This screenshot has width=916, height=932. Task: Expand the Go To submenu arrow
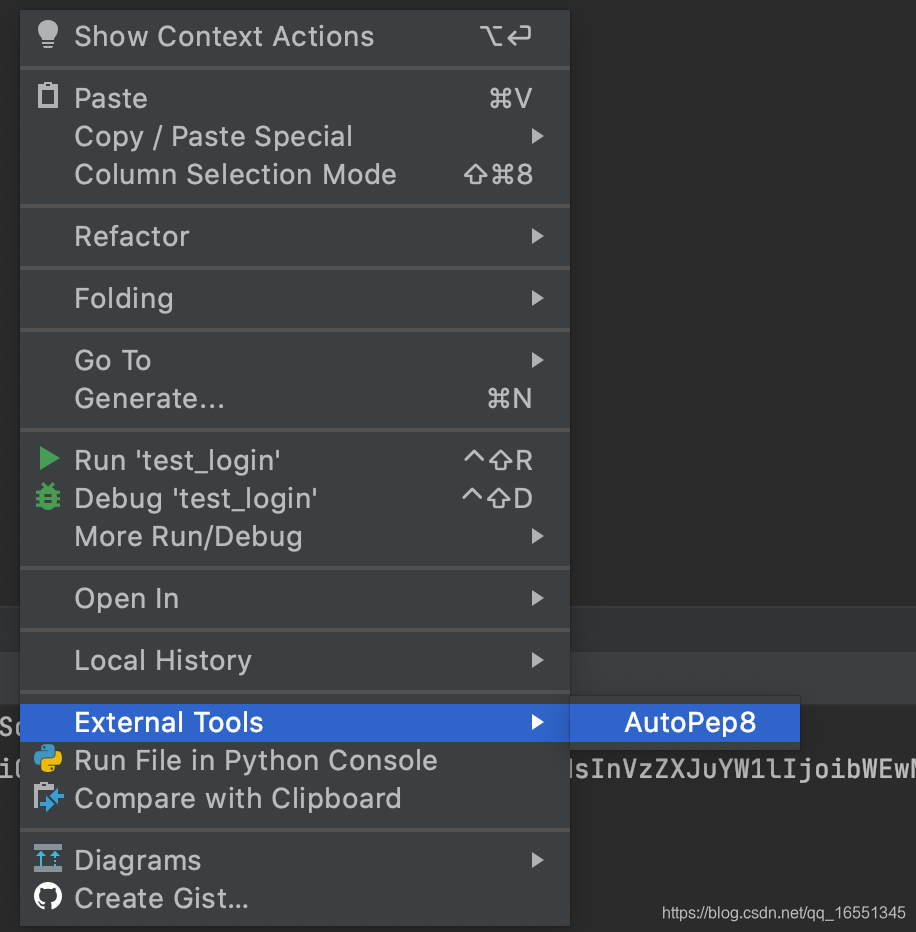tap(538, 360)
